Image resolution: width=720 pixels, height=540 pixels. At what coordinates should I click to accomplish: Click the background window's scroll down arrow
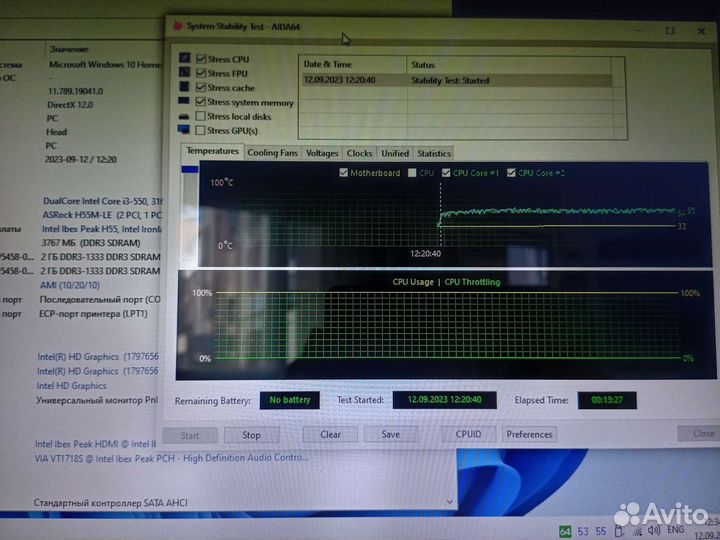450,502
